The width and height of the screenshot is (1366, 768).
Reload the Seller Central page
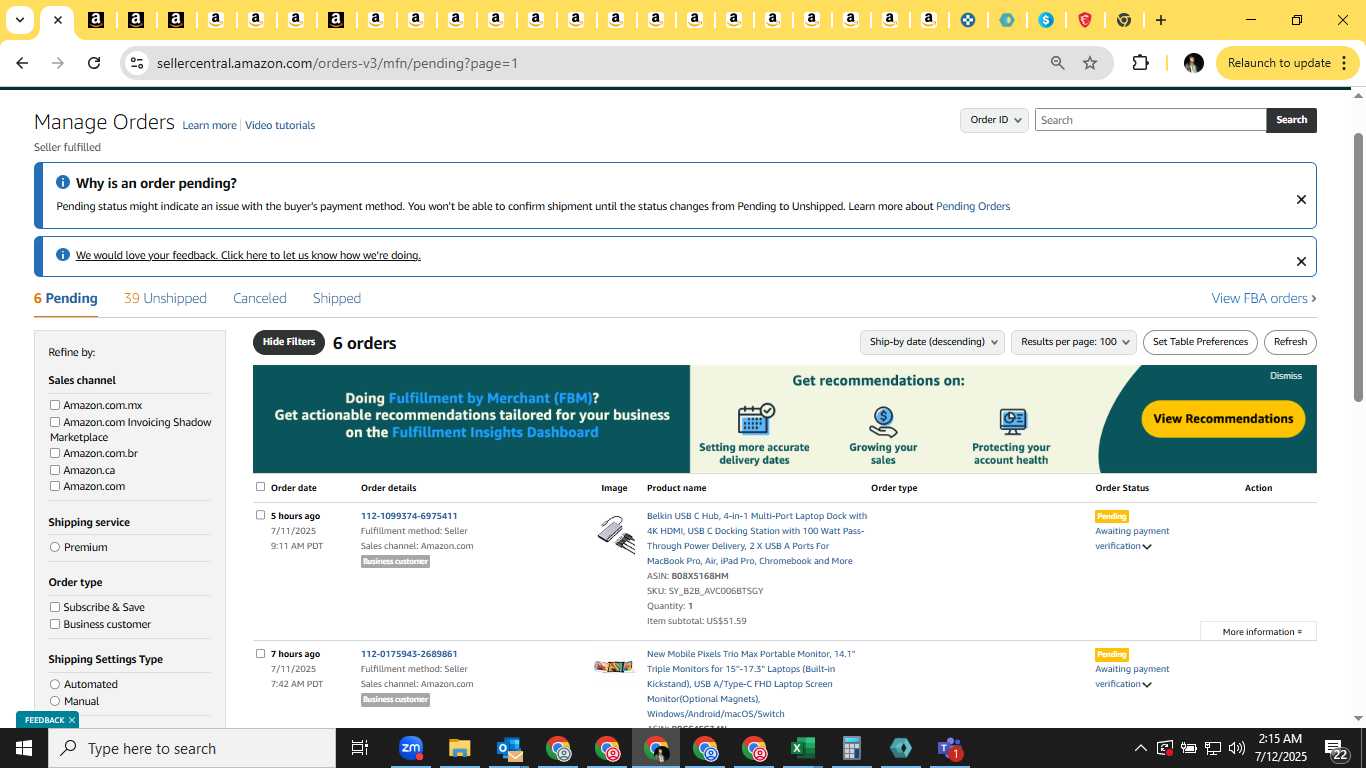tap(94, 63)
